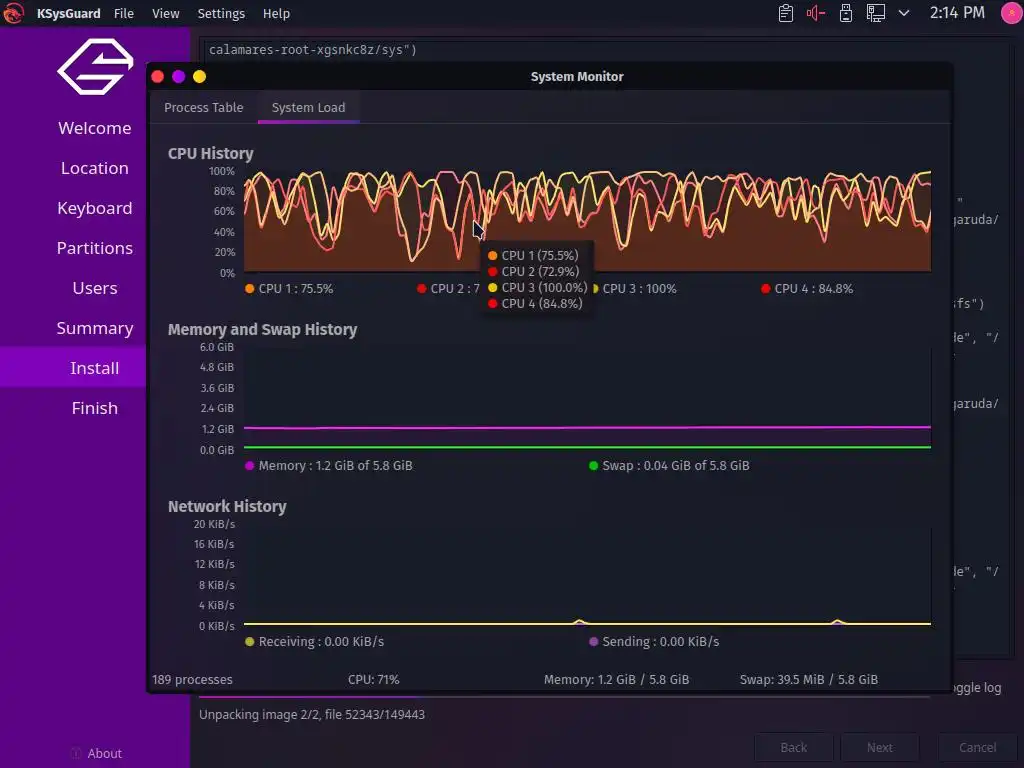
Task: Click 'CPU 2 (72.9%)' in the tooltip
Action: [540, 272]
